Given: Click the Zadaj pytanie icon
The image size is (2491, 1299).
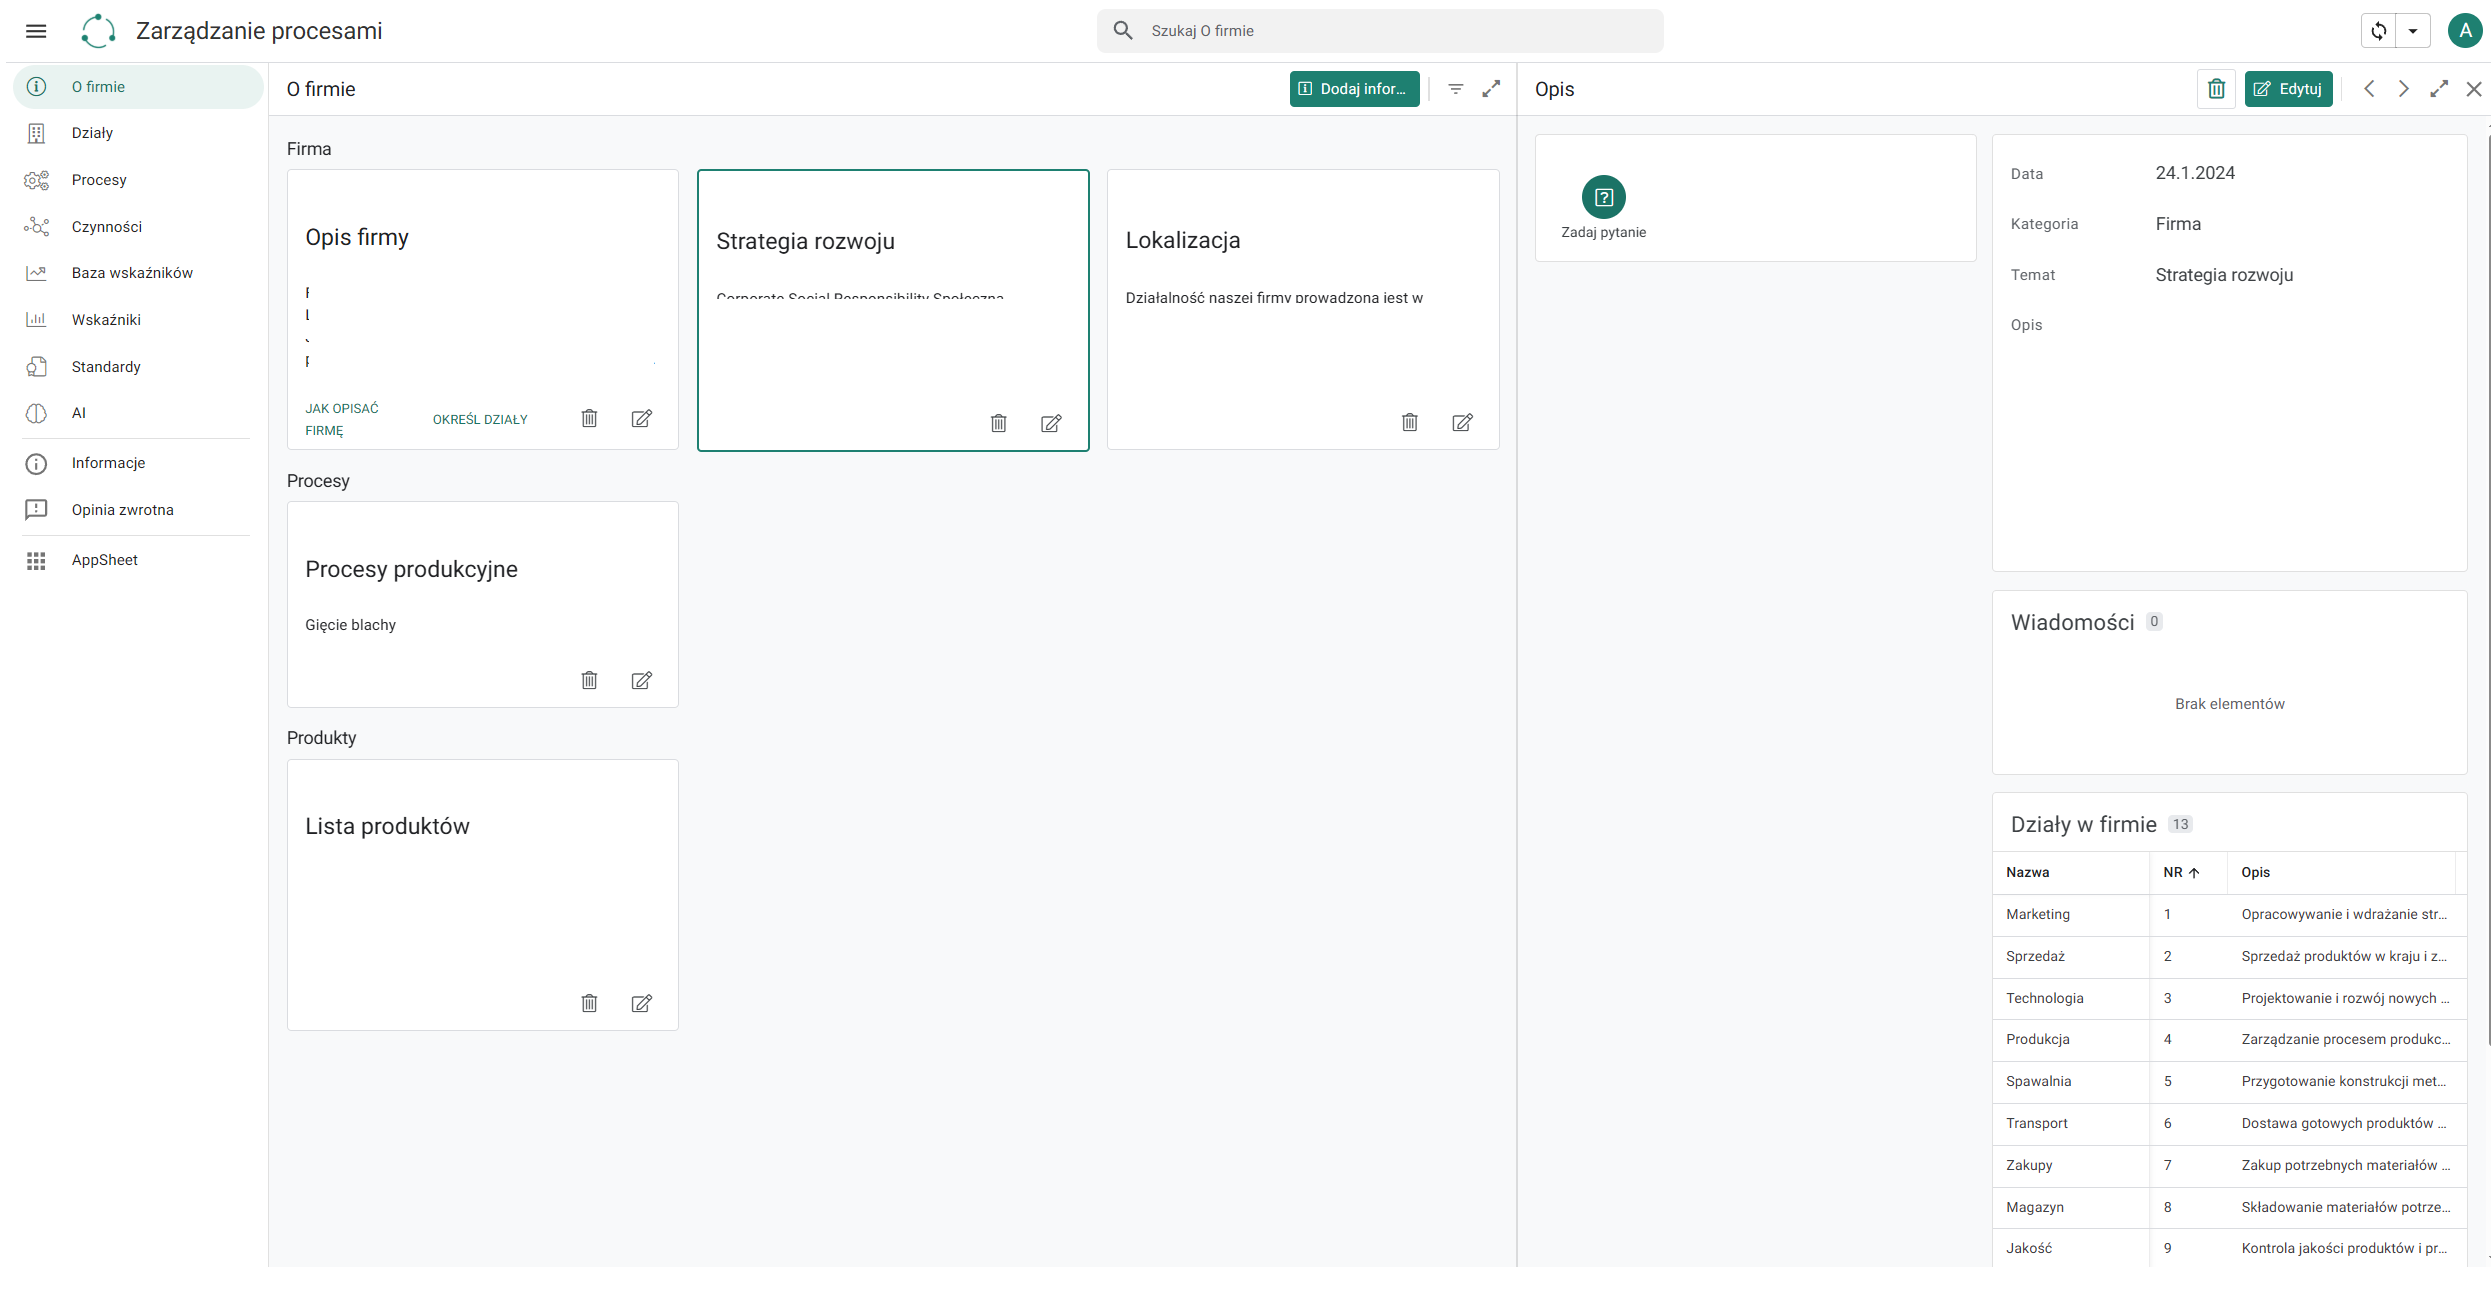Looking at the screenshot, I should (x=1603, y=197).
